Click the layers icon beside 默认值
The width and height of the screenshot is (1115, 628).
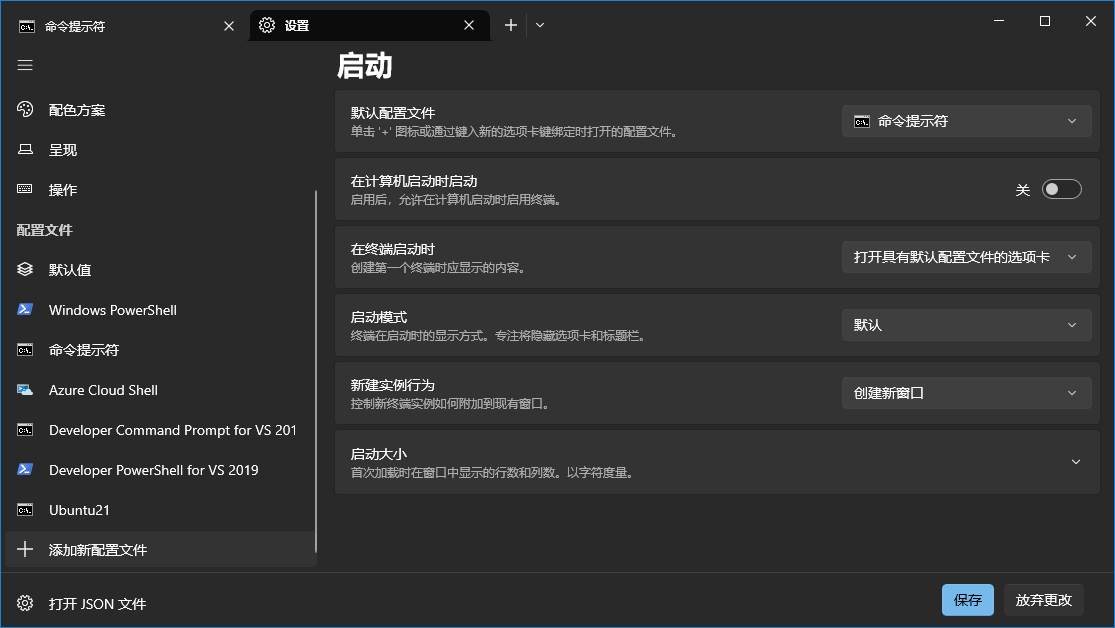[x=25, y=270]
